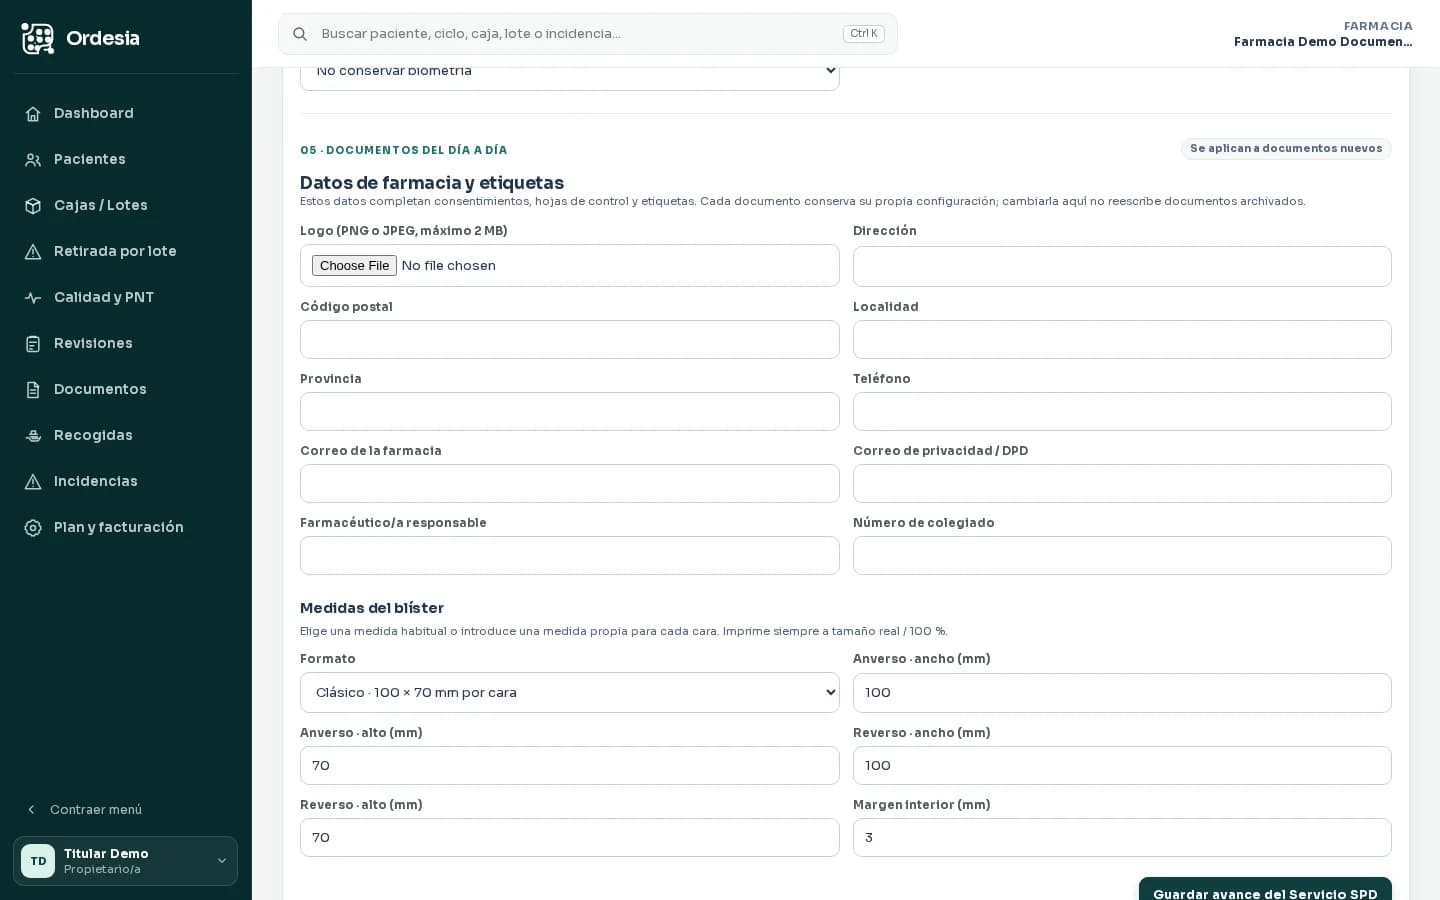This screenshot has height=900, width=1440.
Task: Click the Documentos file icon
Action: coord(33,390)
